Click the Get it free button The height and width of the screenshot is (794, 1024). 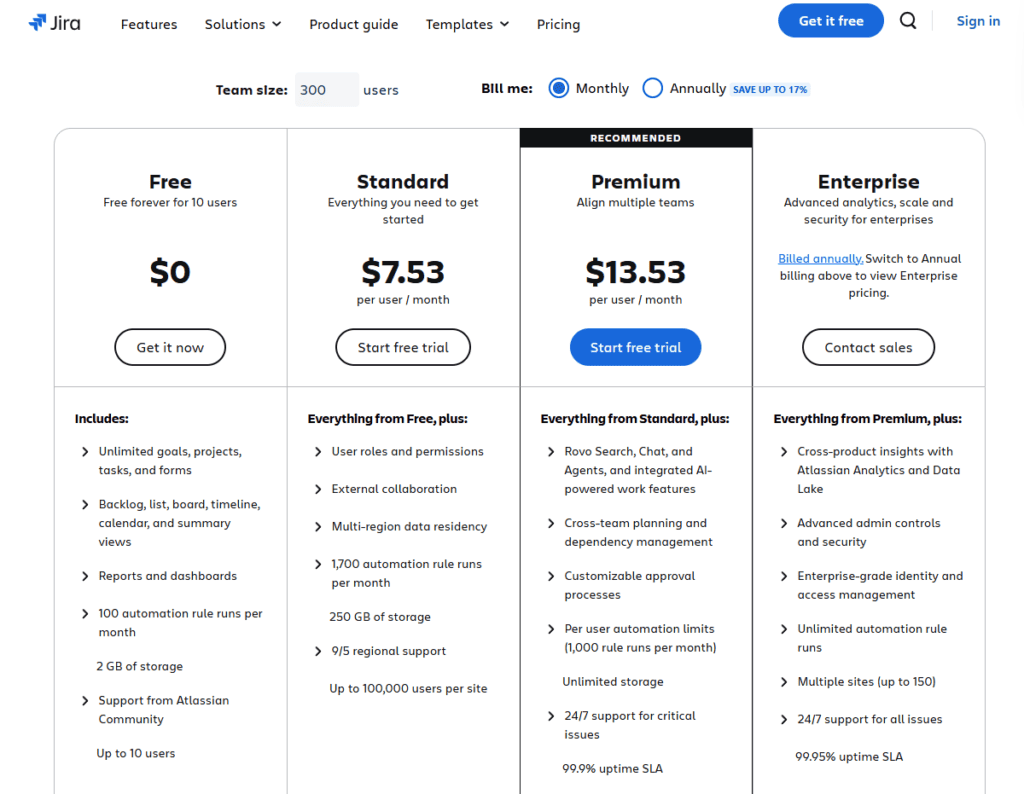(831, 21)
